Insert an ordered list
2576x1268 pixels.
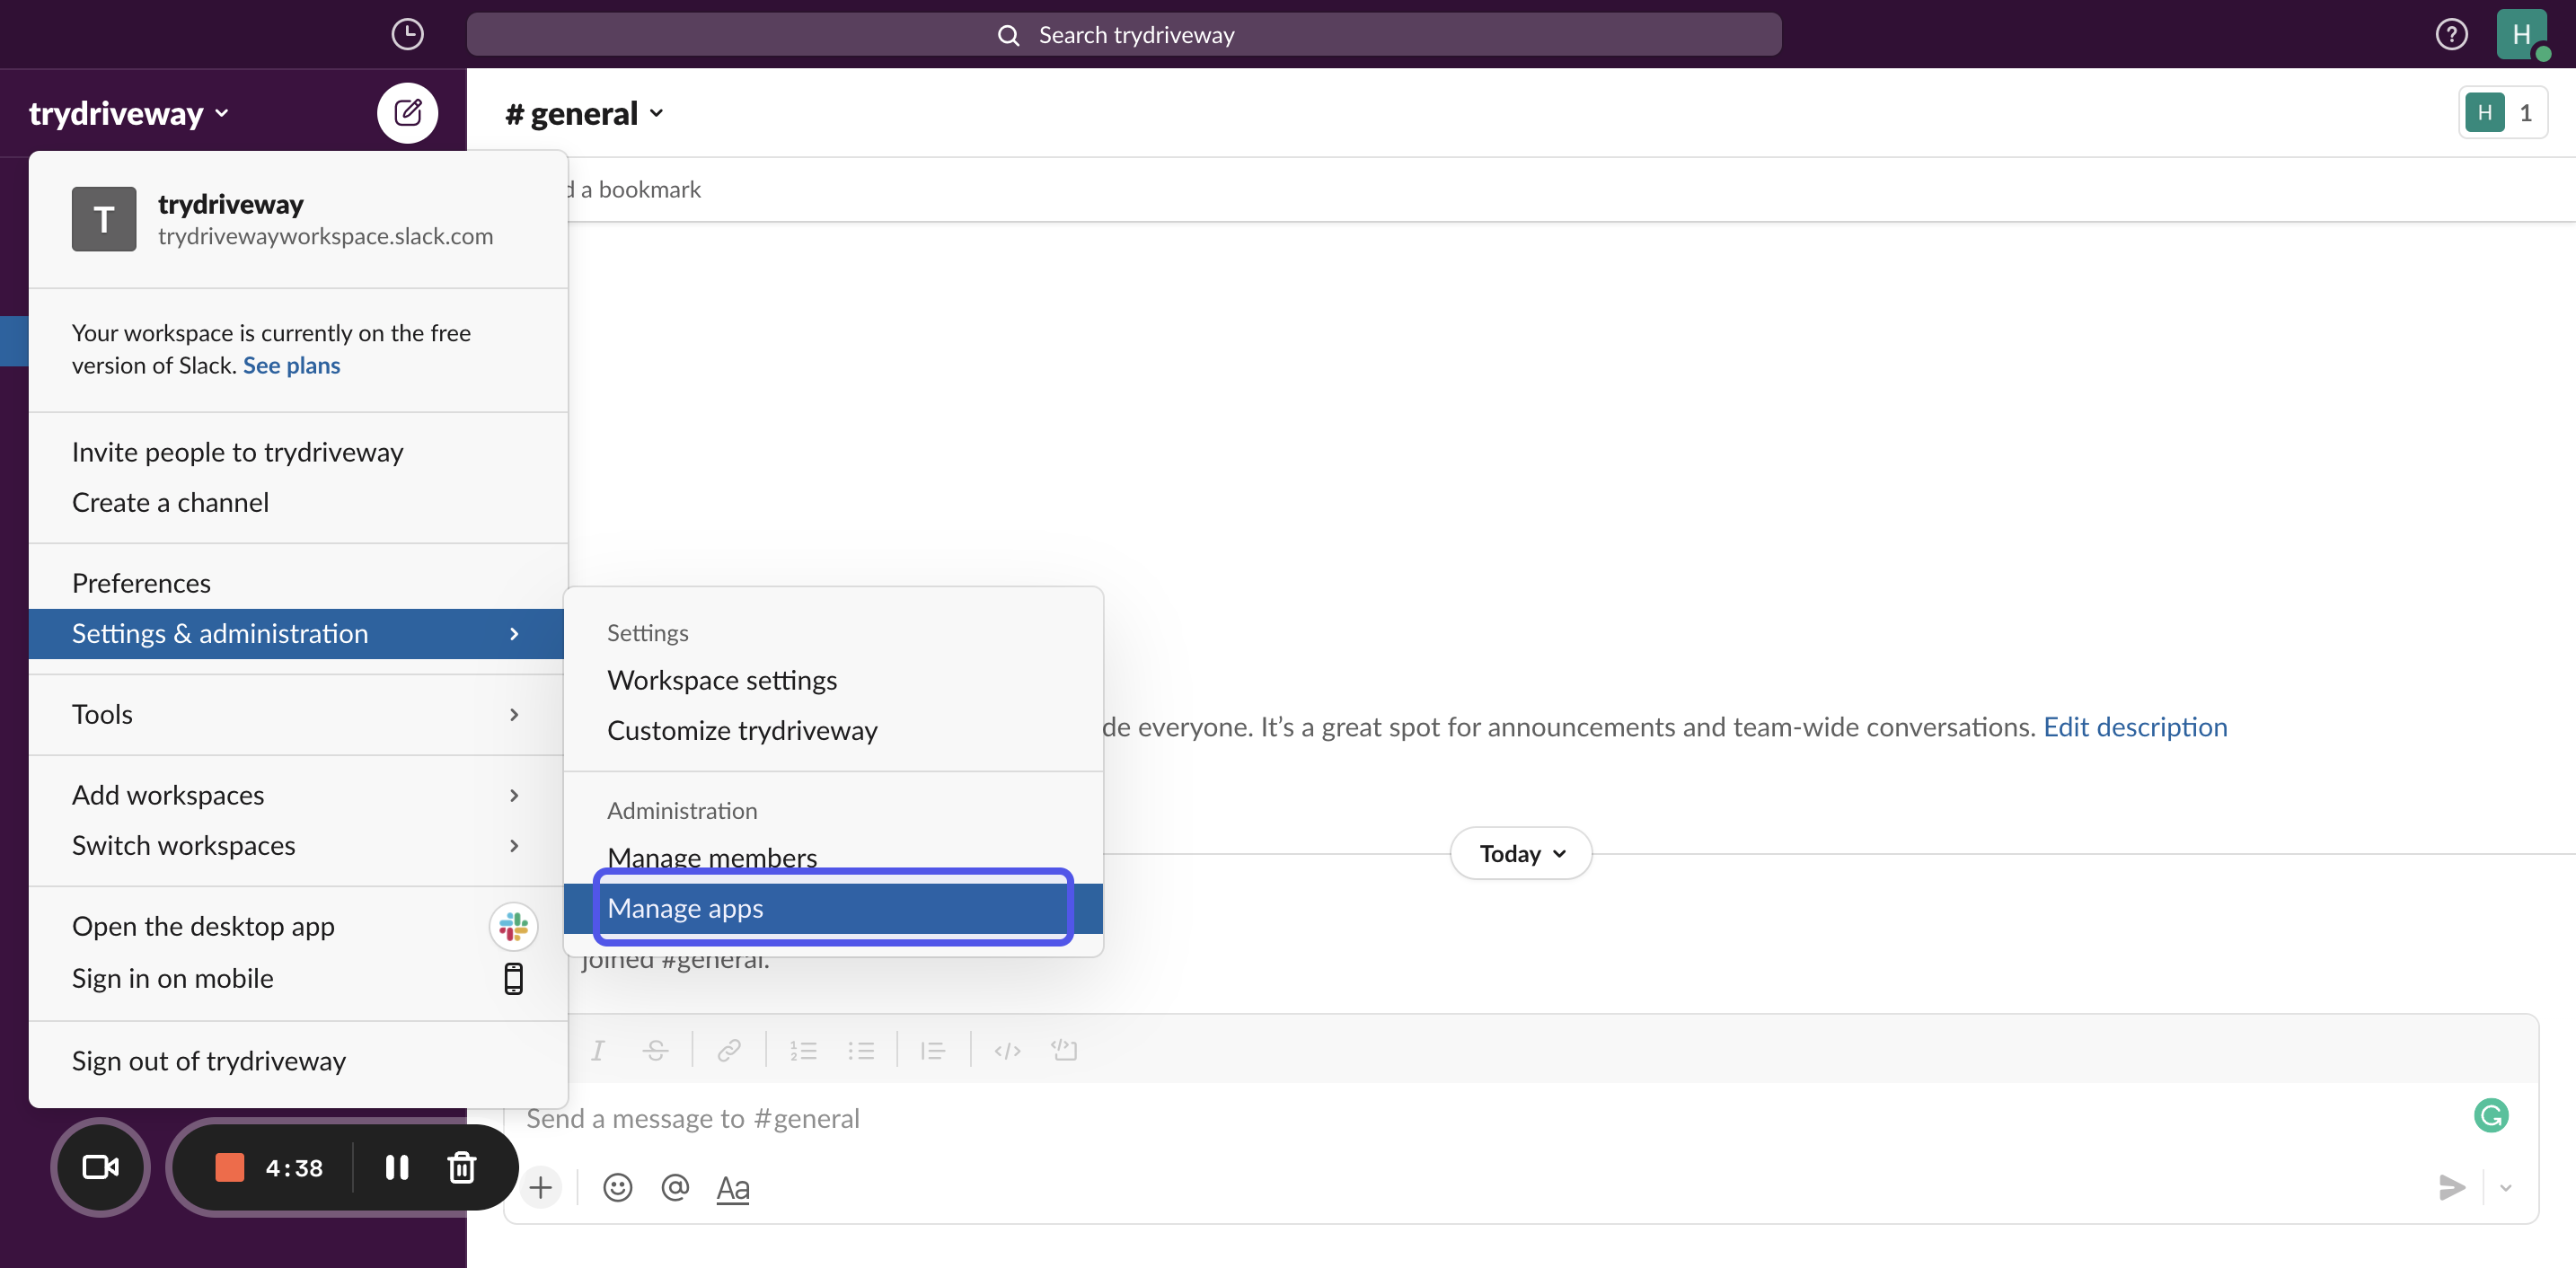tap(803, 1050)
